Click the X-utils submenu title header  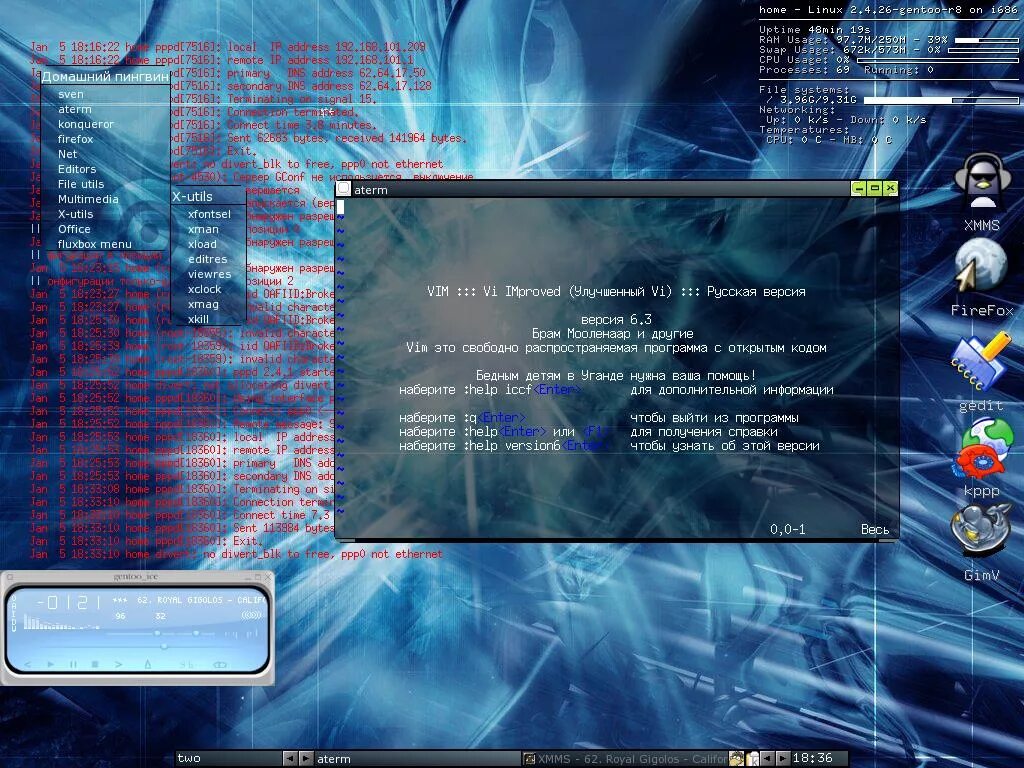point(208,196)
